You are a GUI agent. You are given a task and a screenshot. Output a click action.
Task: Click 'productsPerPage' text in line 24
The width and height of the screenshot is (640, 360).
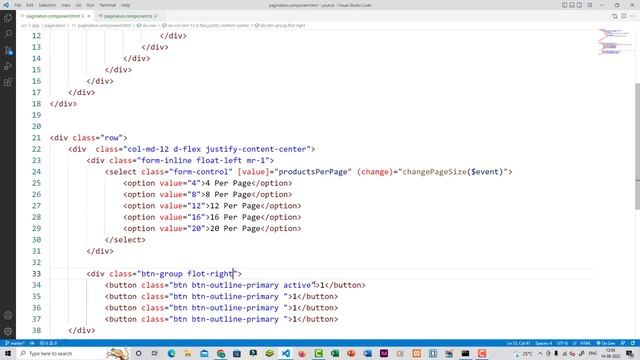[313, 172]
